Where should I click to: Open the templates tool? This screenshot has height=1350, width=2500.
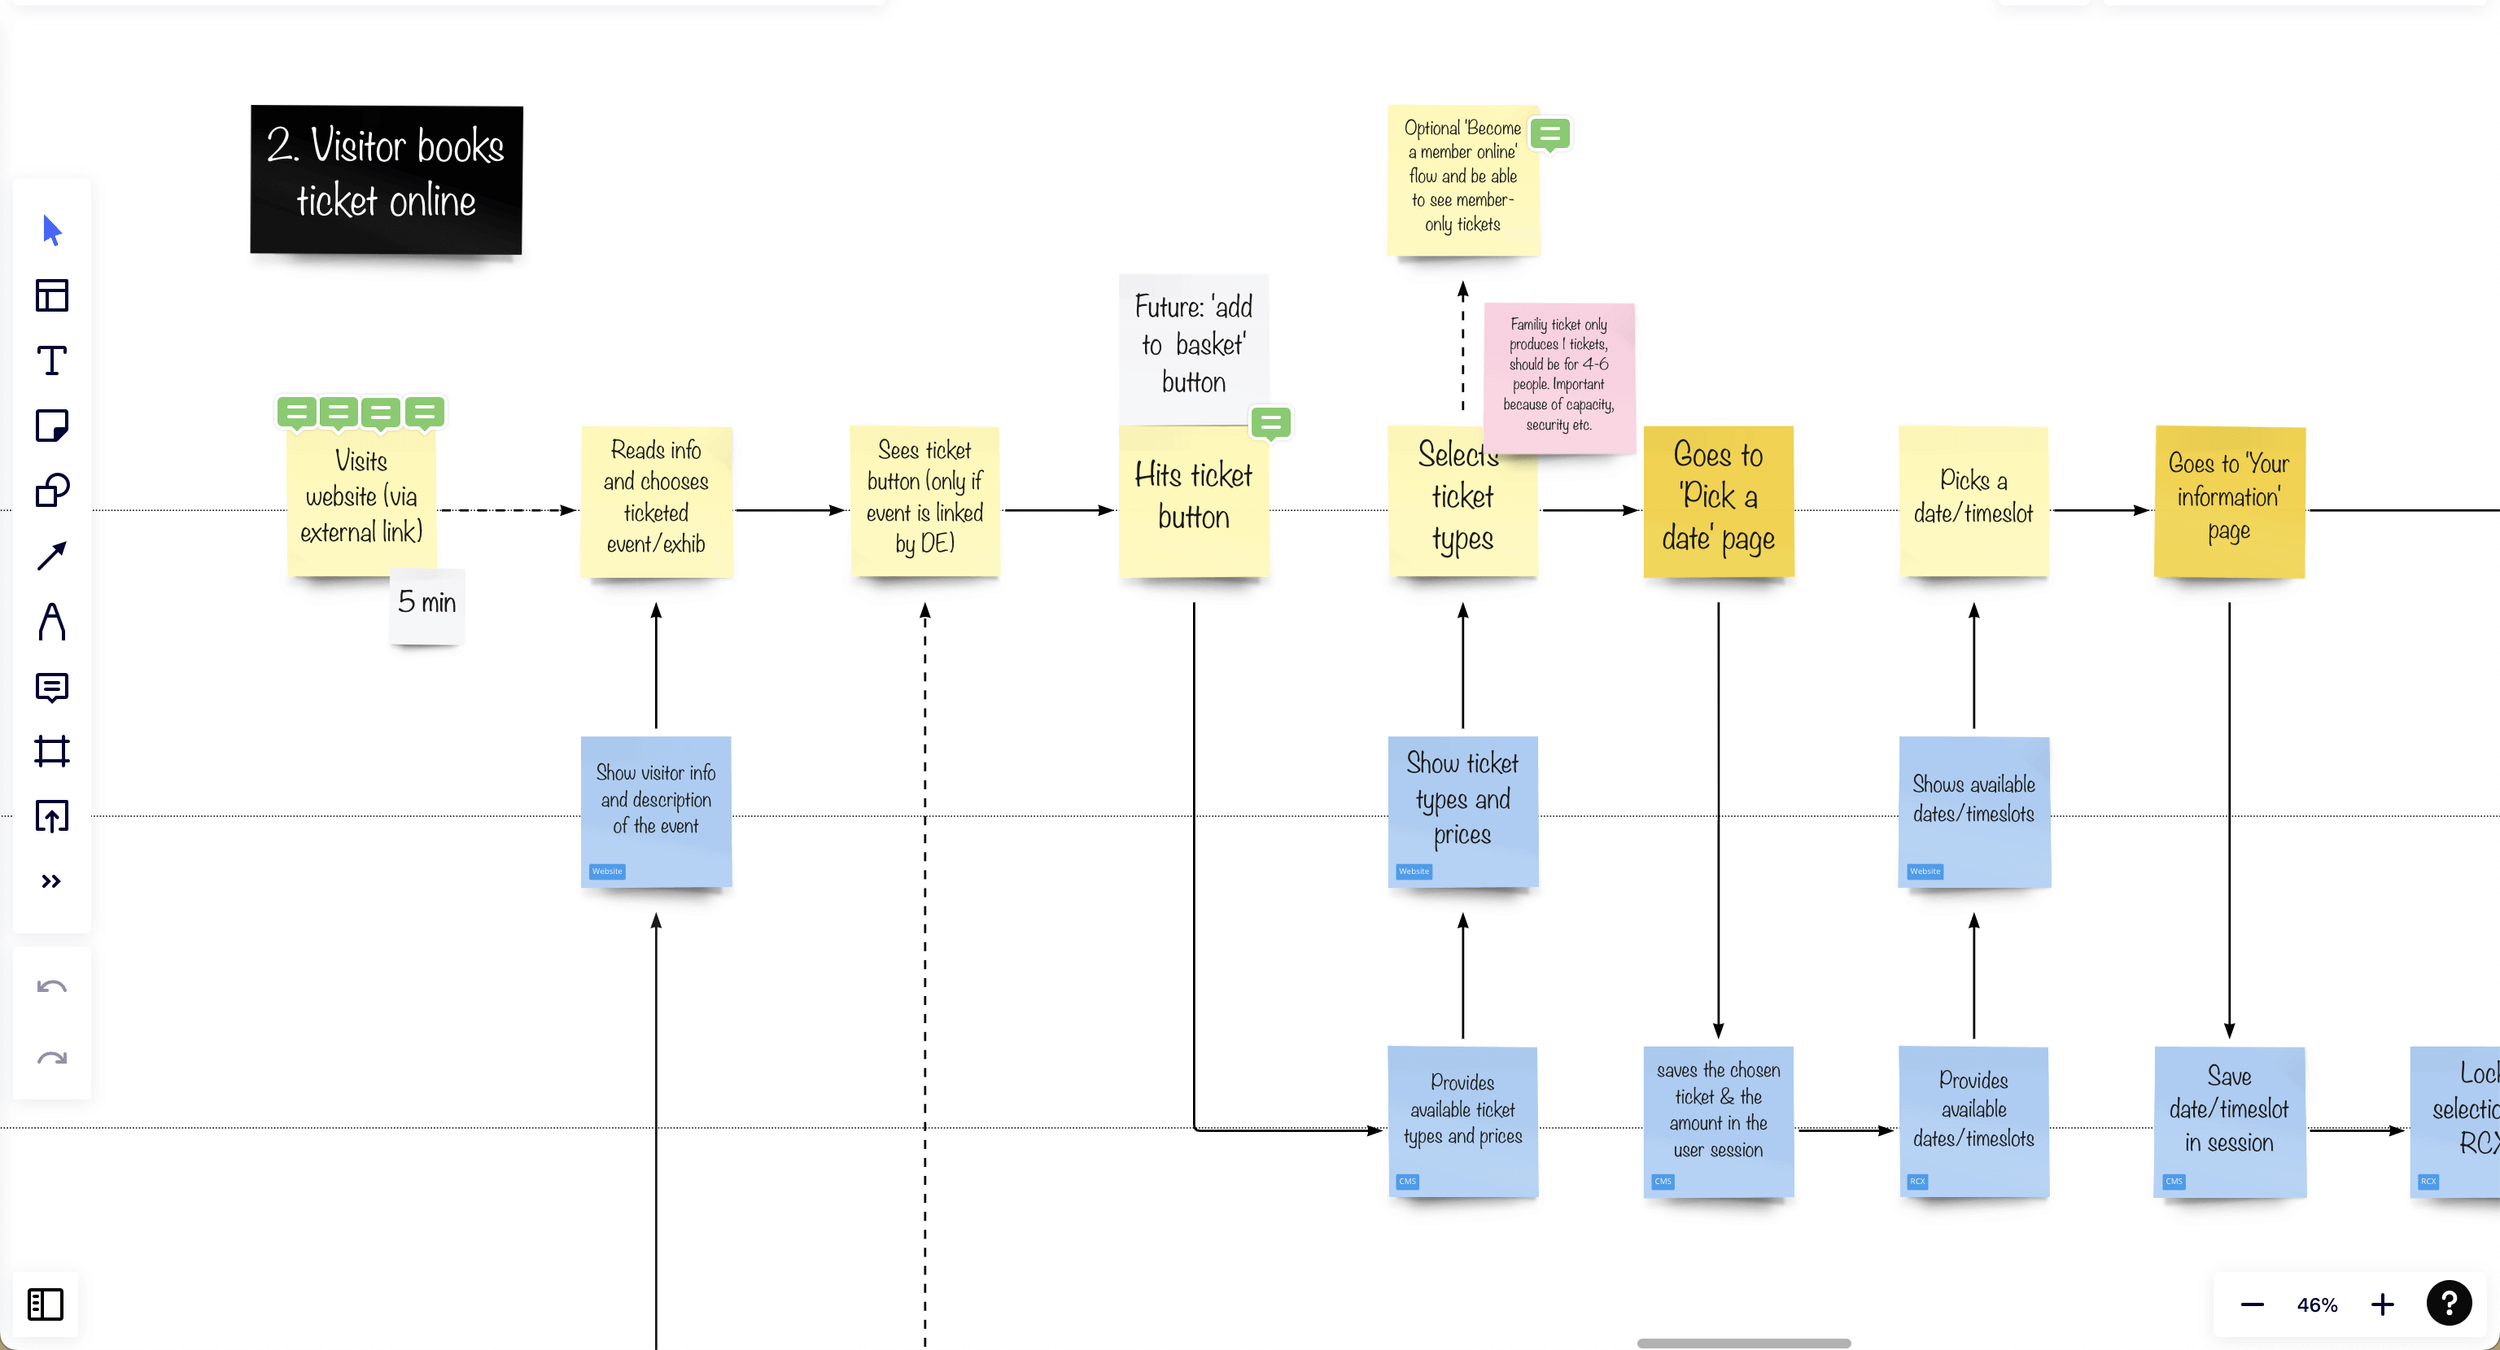tap(52, 296)
